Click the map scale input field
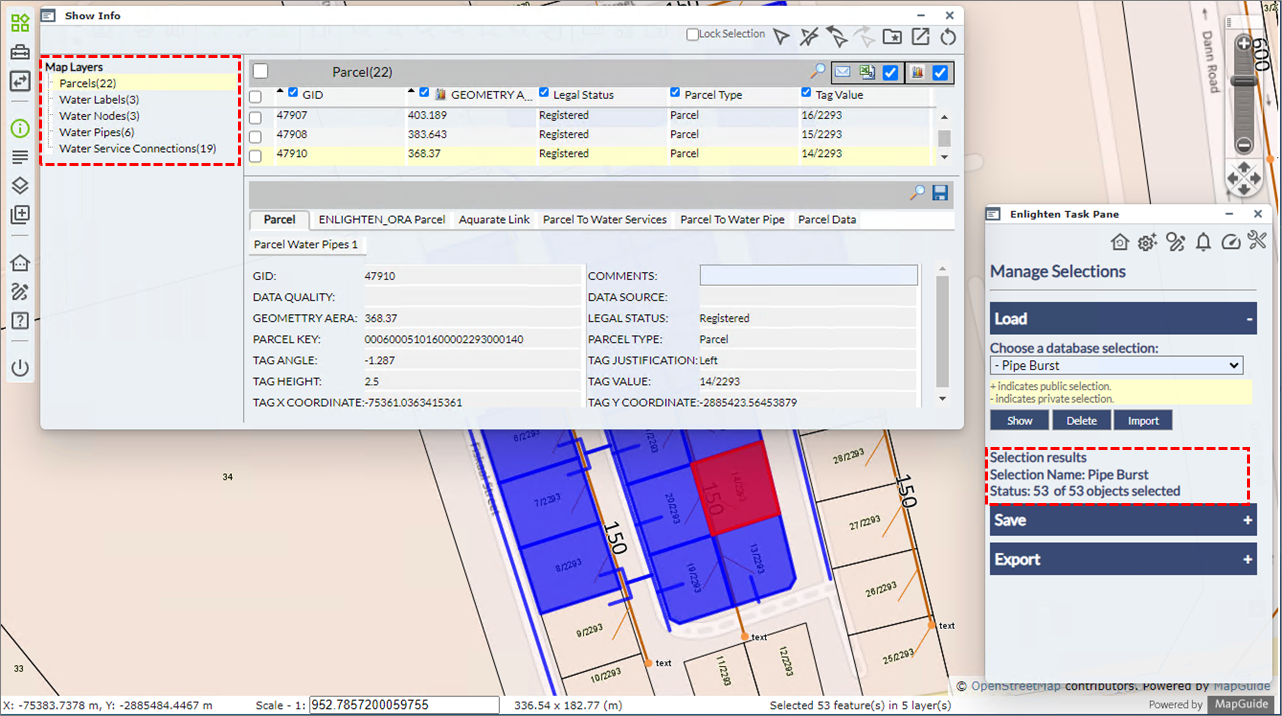The width and height of the screenshot is (1282, 716). [x=404, y=705]
